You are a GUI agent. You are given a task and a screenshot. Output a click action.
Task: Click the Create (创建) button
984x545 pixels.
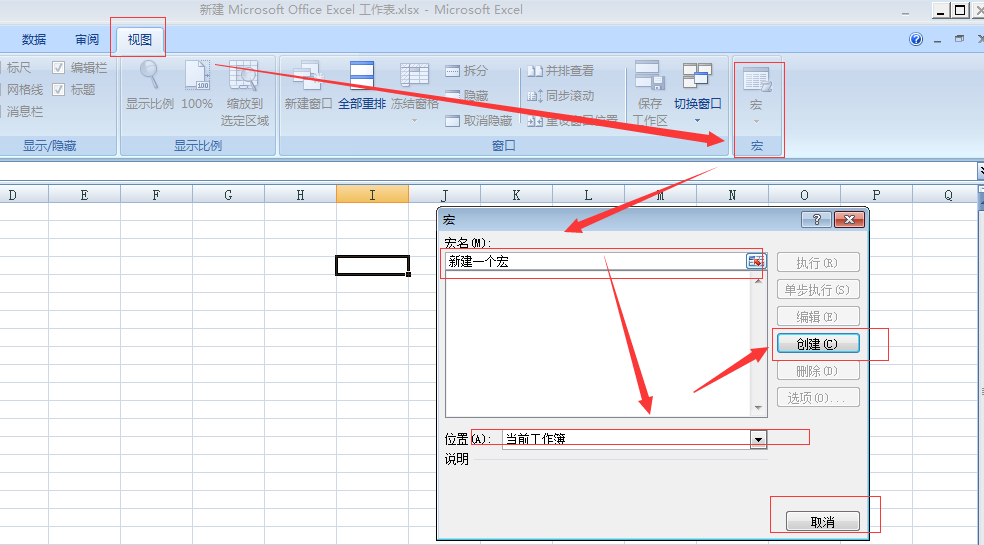818,343
